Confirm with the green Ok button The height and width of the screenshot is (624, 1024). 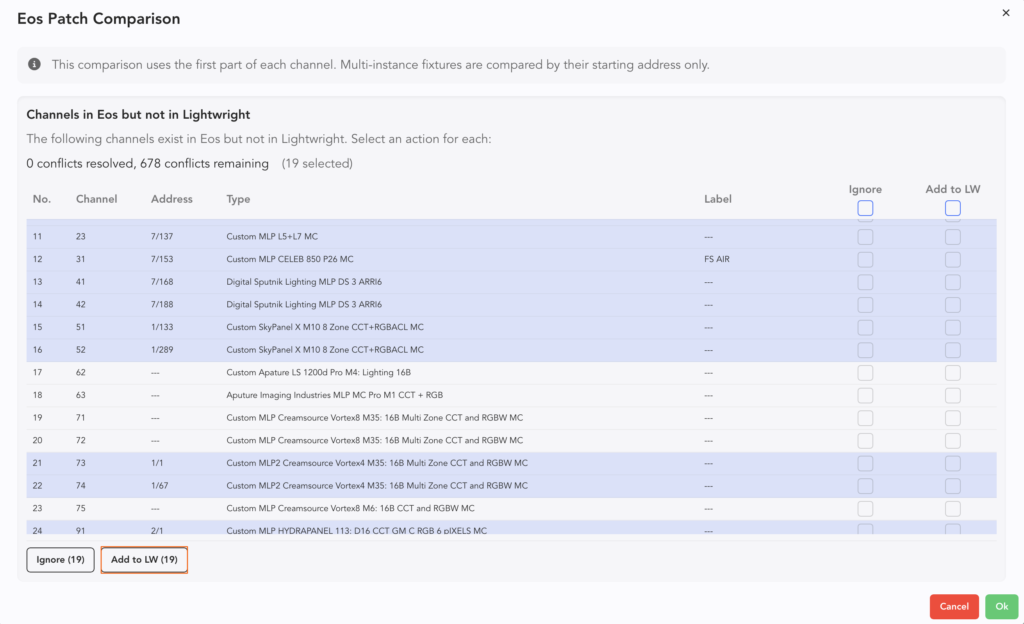[x=1001, y=606]
